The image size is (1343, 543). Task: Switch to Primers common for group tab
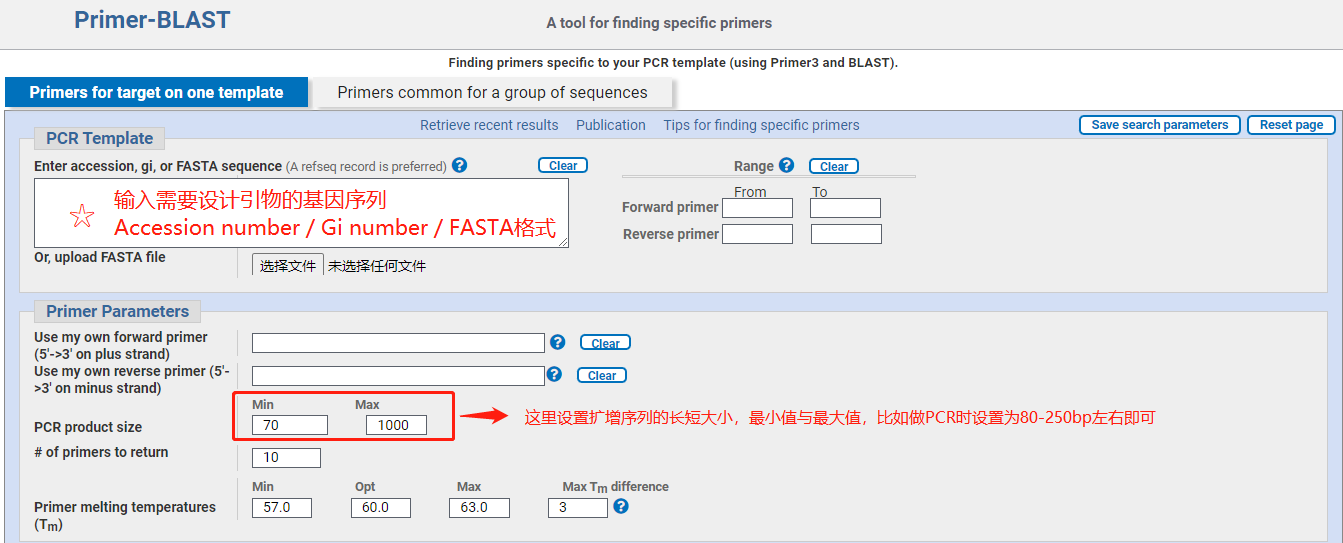(x=492, y=93)
